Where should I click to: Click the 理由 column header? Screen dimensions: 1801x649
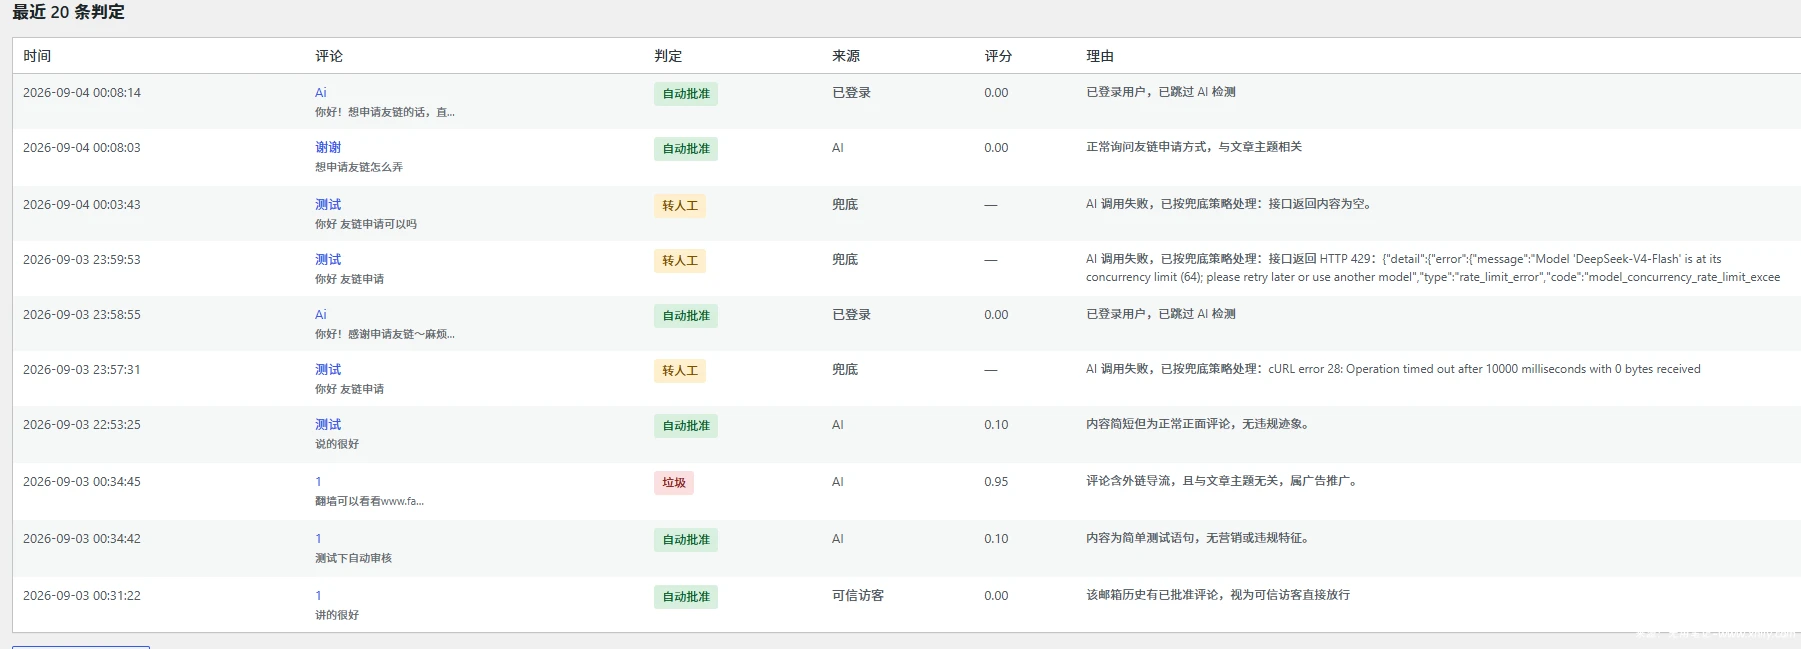(x=1100, y=56)
